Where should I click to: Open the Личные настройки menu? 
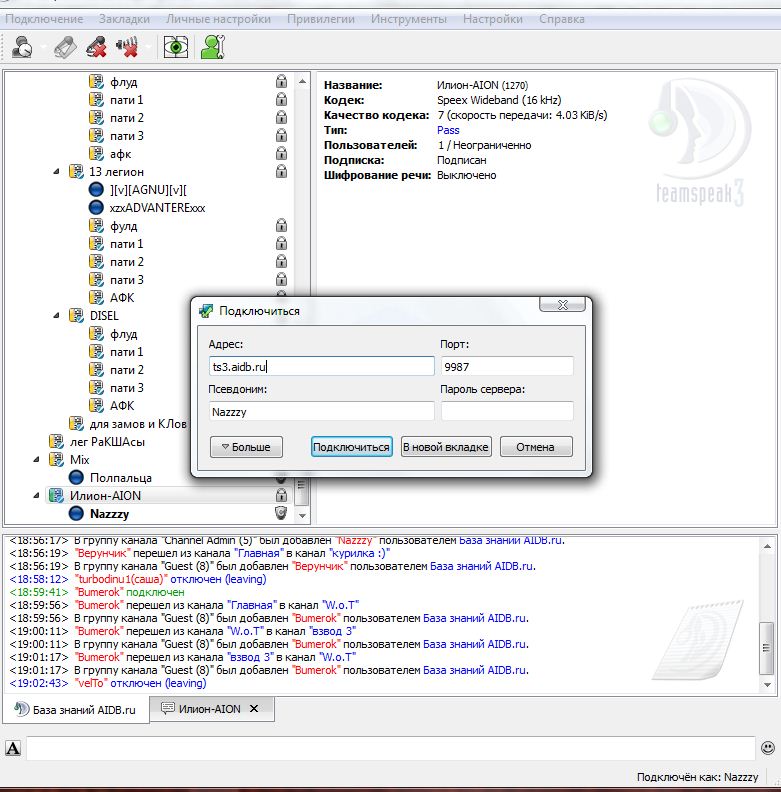(218, 19)
